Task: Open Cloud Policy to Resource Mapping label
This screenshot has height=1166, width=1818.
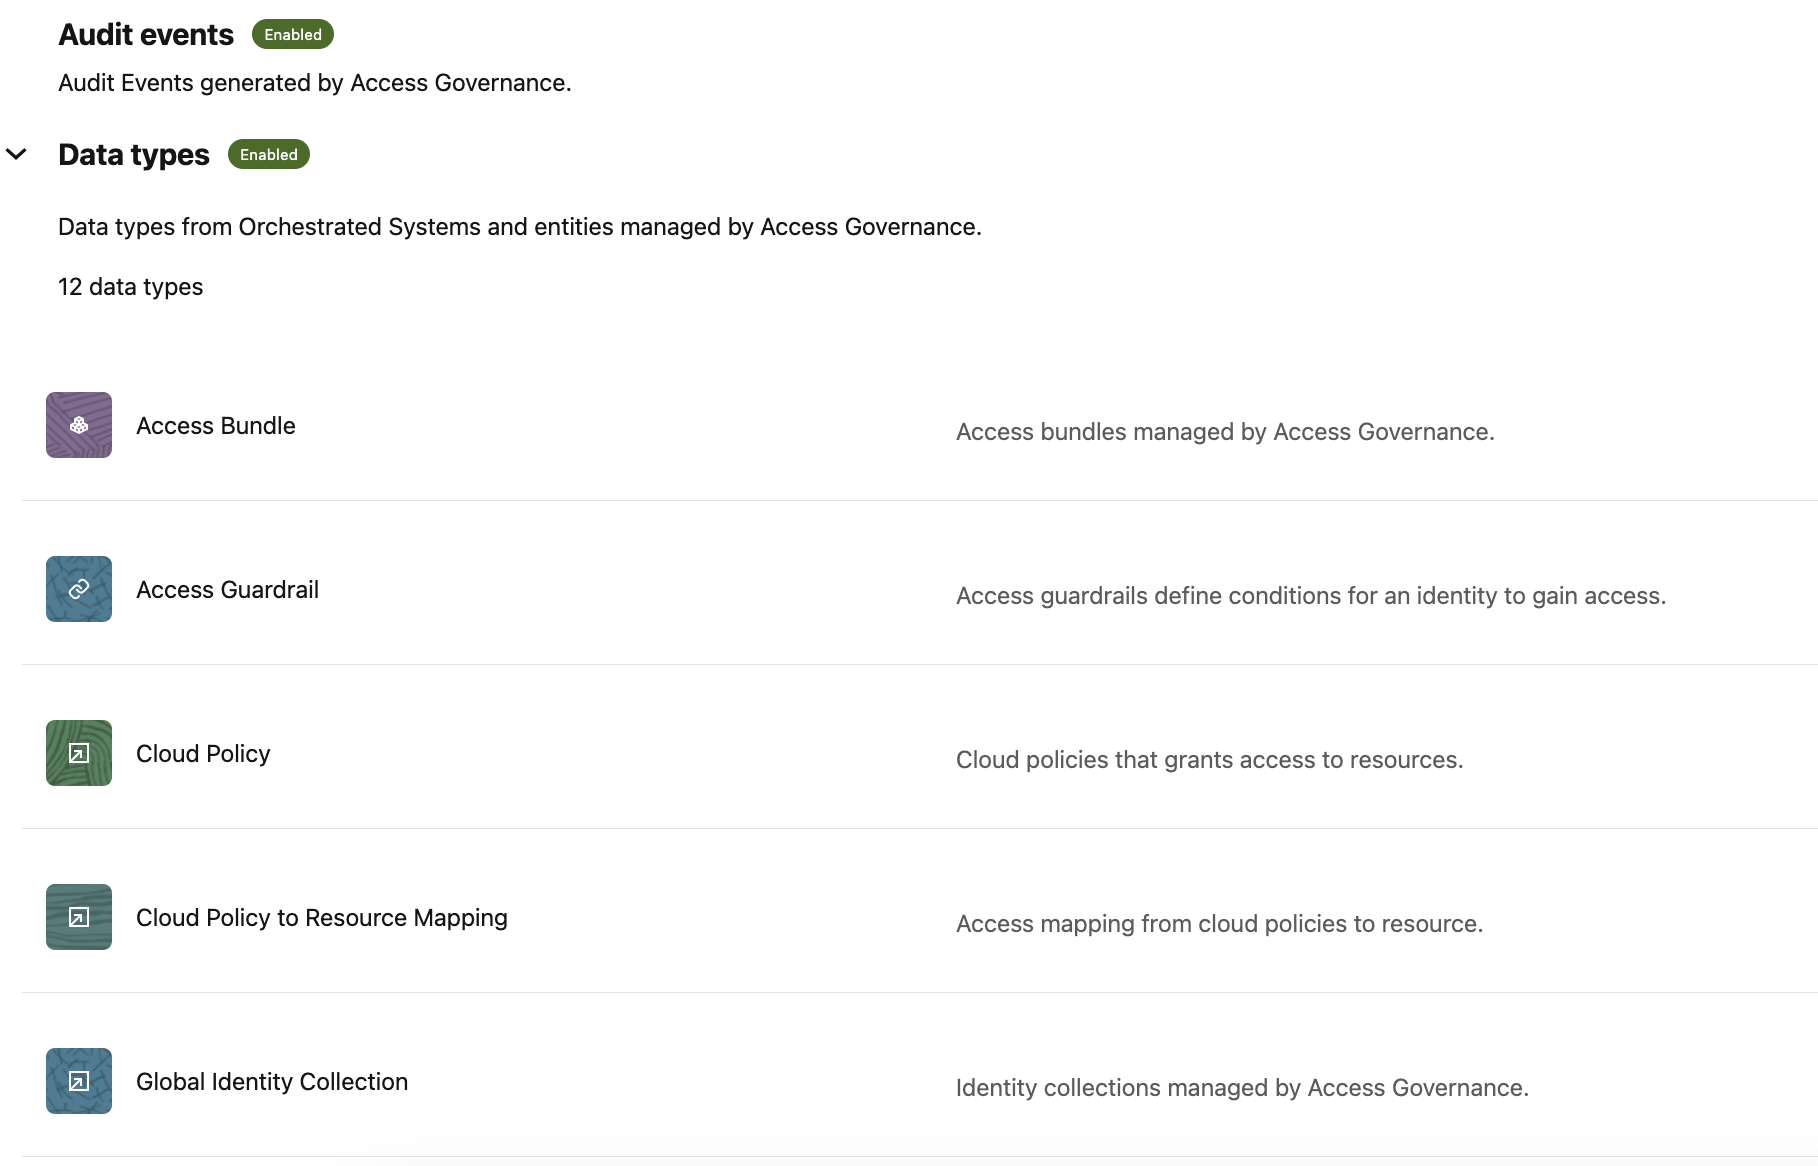Action: pyautogui.click(x=321, y=918)
